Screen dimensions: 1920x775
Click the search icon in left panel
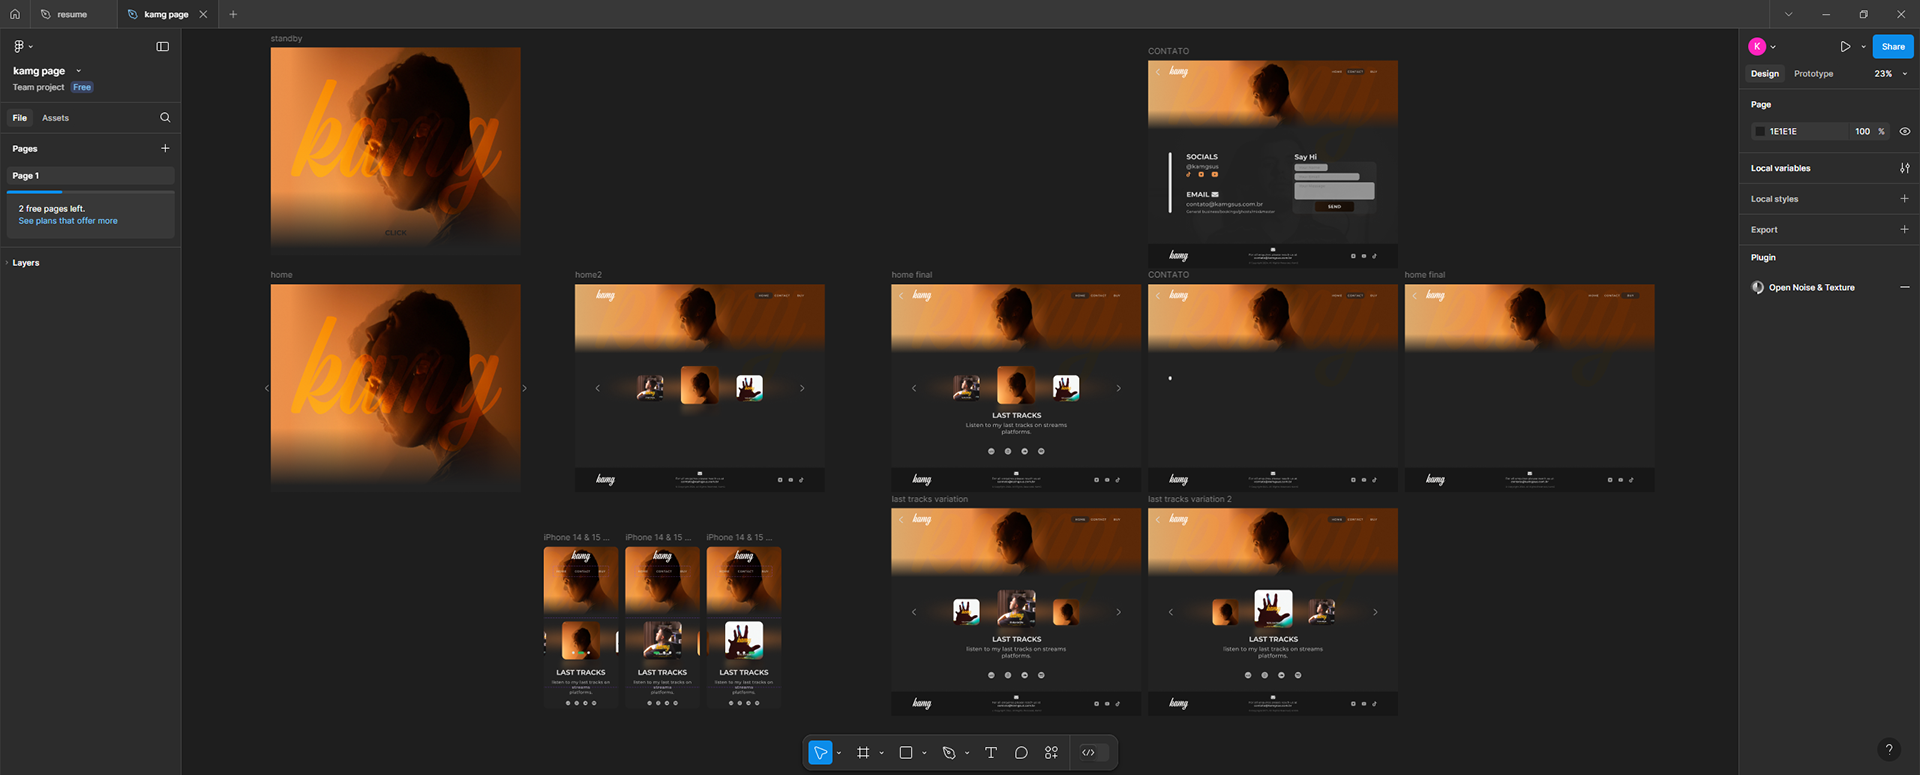point(165,118)
